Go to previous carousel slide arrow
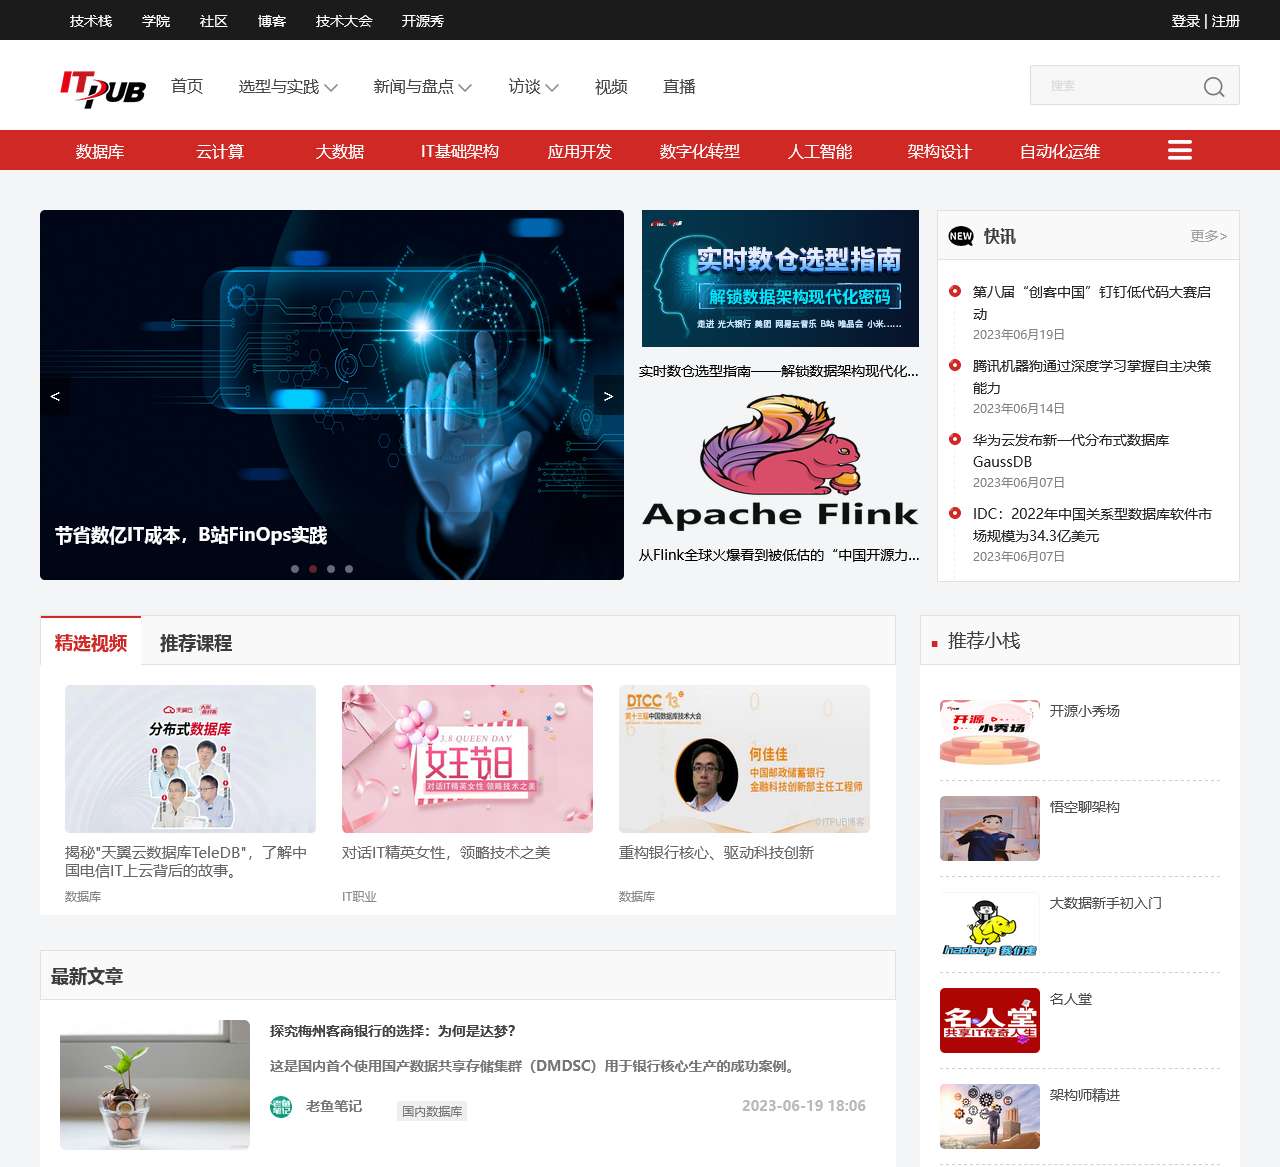 pos(55,396)
